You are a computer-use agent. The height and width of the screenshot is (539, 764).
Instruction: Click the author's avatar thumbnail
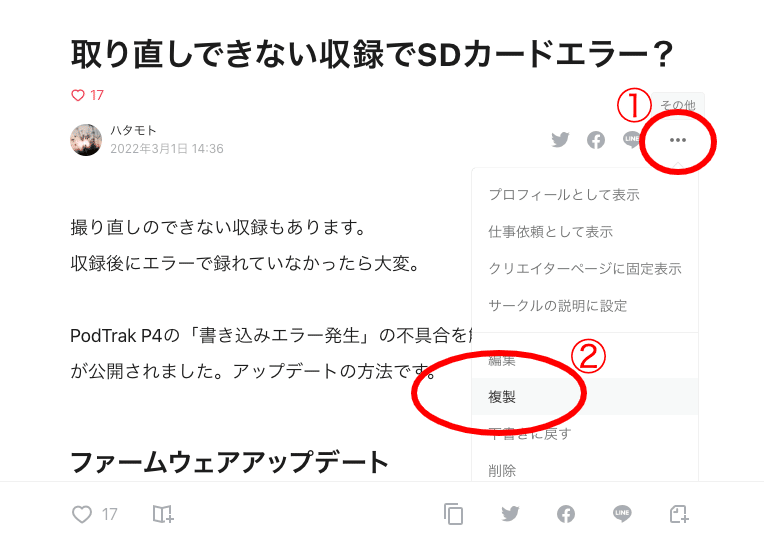tap(86, 140)
